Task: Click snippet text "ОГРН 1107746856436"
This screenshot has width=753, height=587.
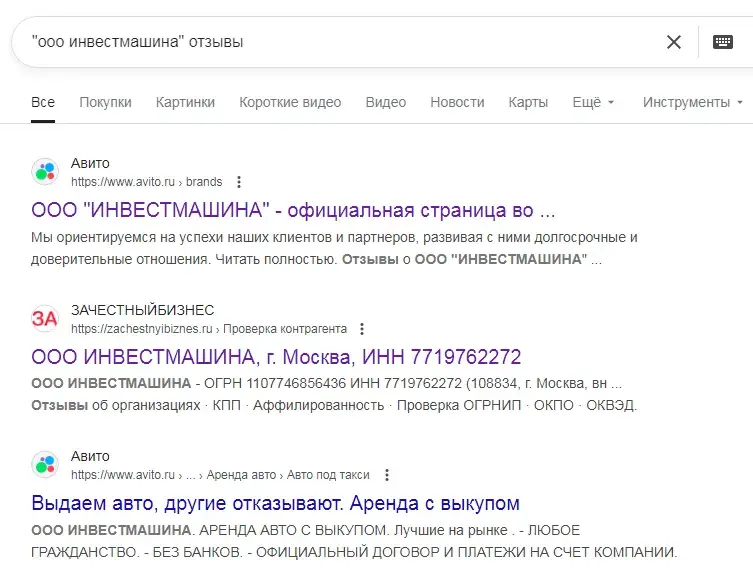Action: (x=275, y=383)
